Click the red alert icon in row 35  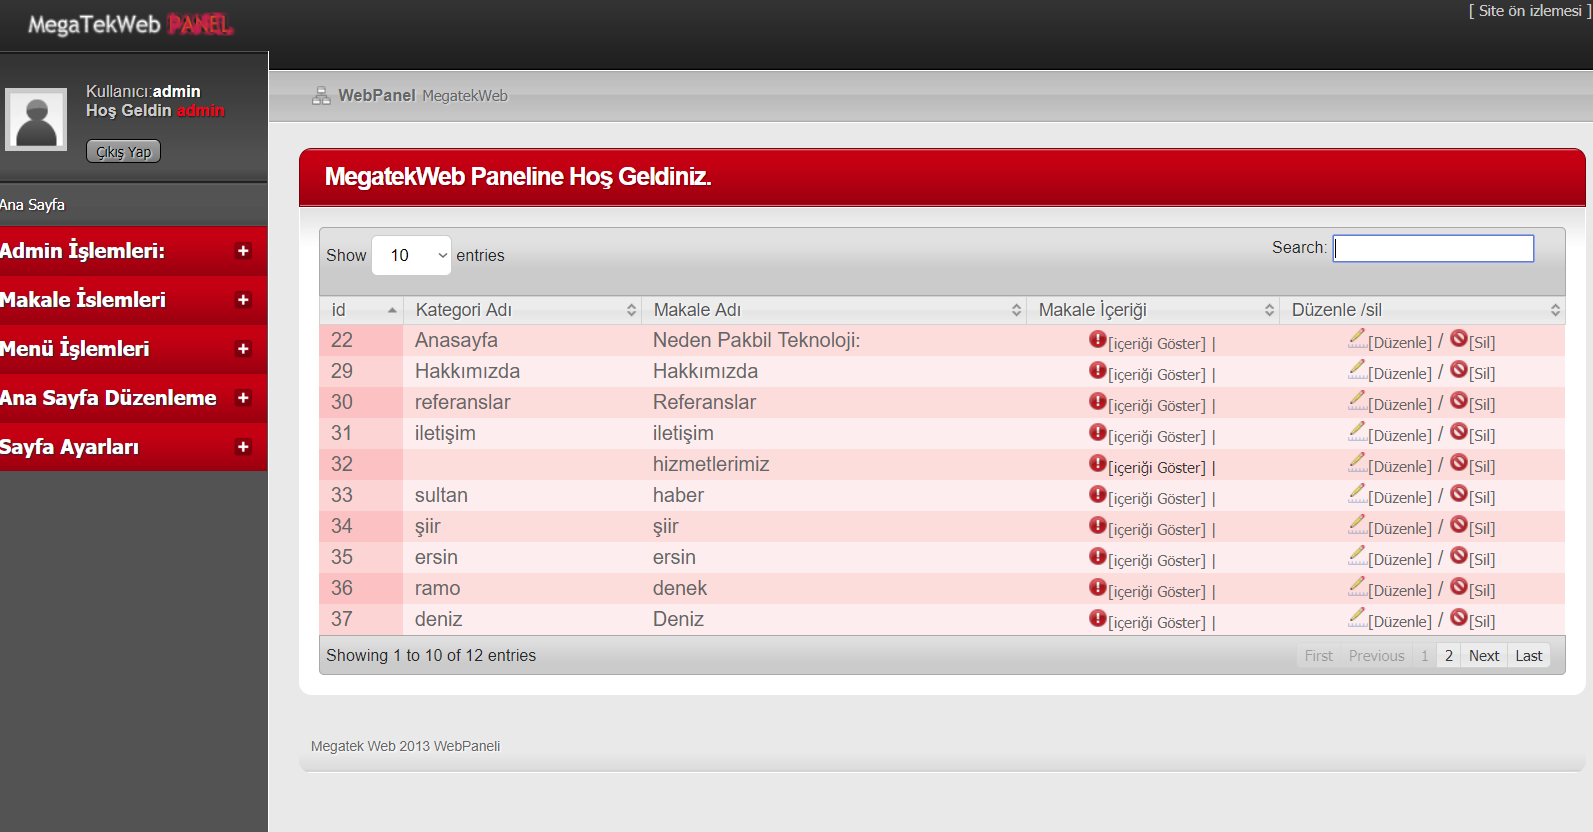(1097, 557)
